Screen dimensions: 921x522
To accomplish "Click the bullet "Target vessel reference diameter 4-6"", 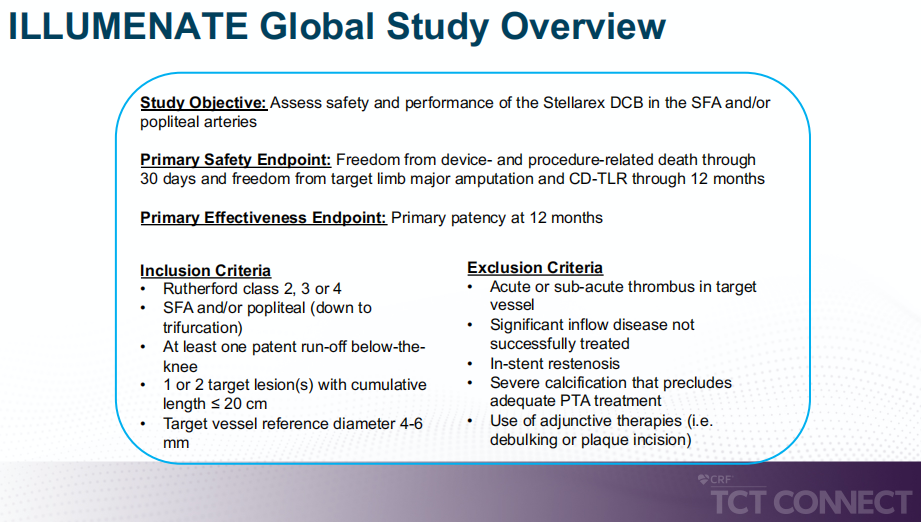I will click(x=293, y=424).
